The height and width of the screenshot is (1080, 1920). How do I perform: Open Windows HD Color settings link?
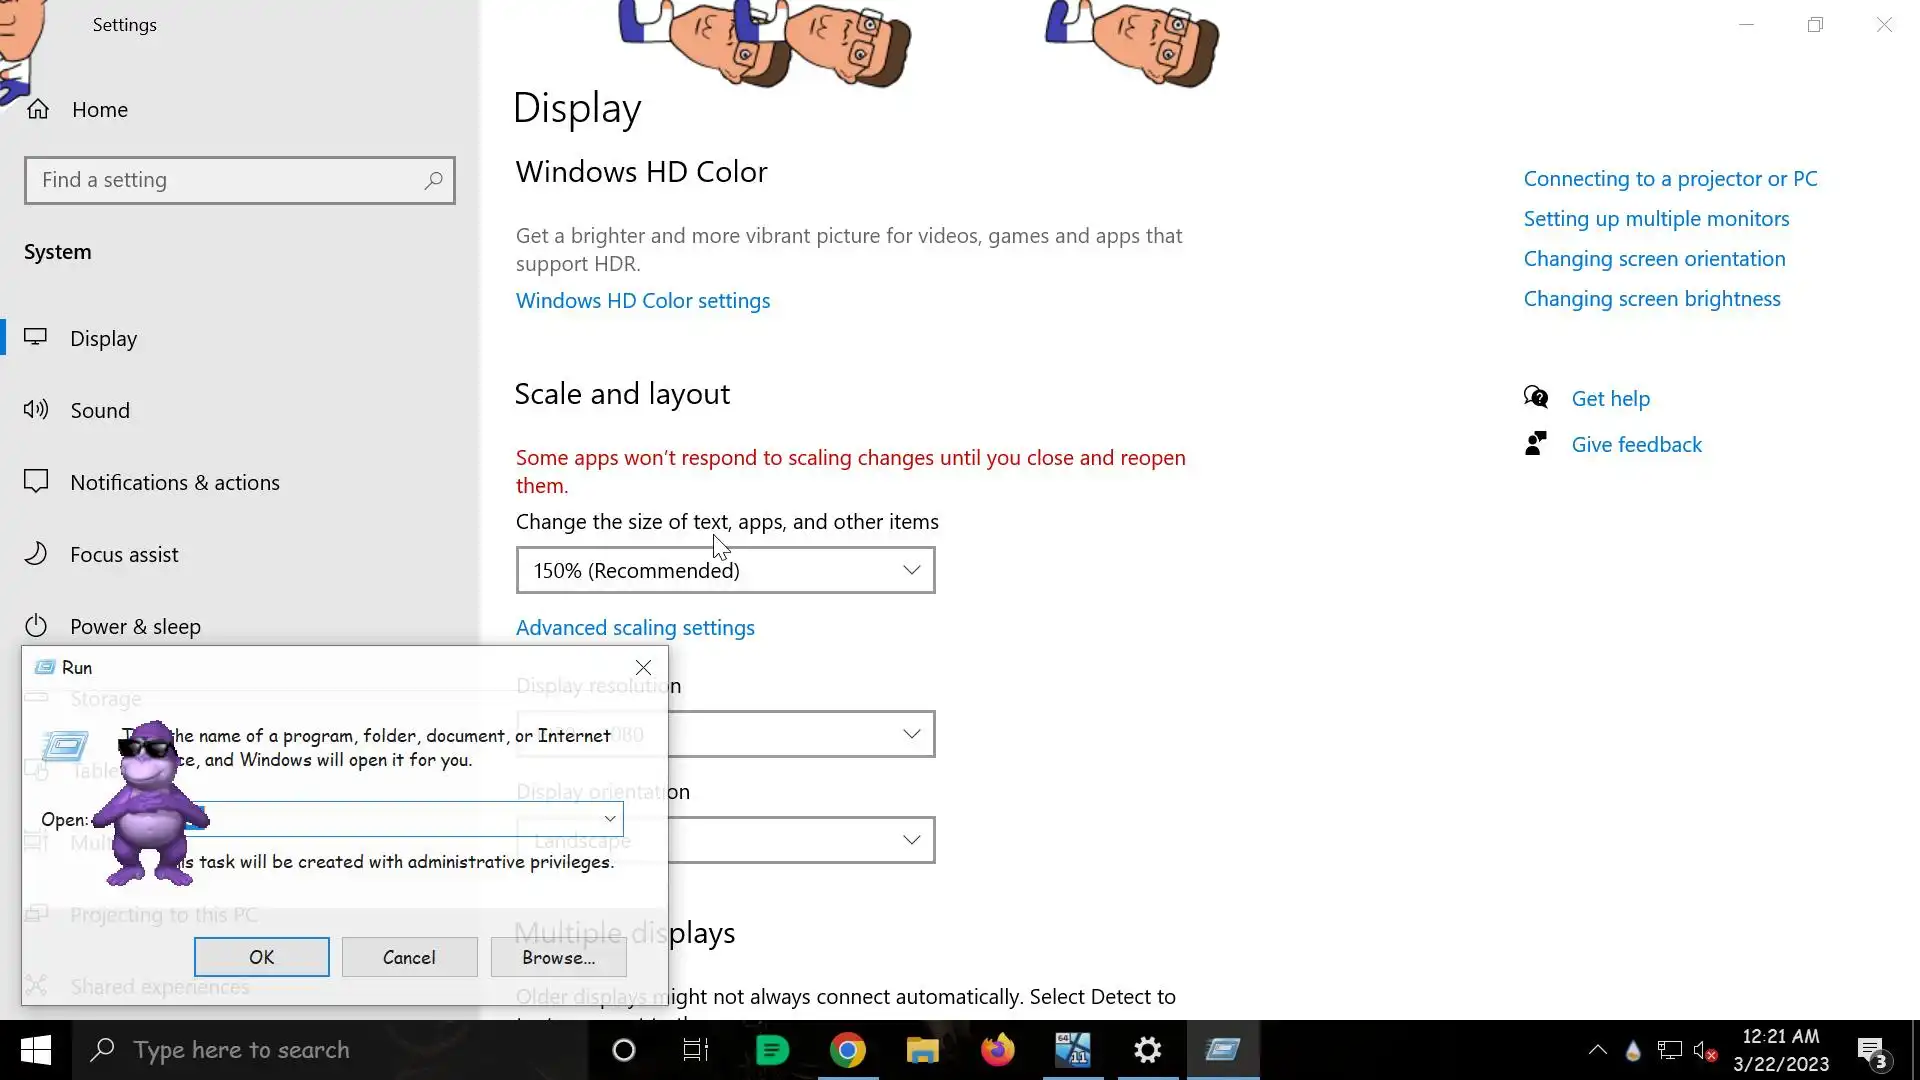(x=642, y=301)
